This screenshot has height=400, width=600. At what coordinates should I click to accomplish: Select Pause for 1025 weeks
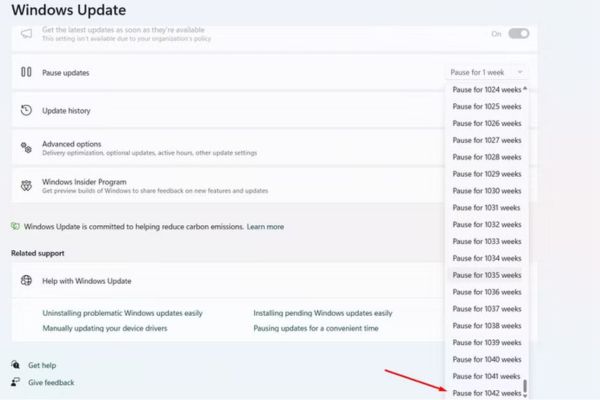coord(487,106)
